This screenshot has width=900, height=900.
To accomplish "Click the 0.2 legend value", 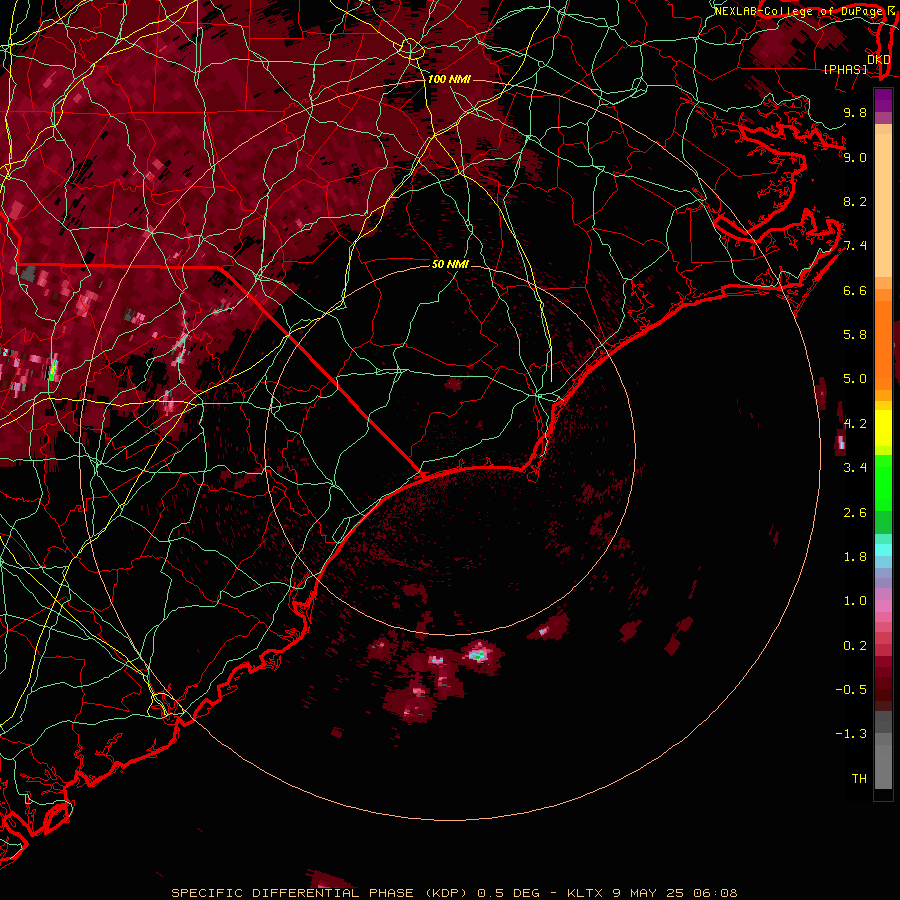I will [x=855, y=646].
